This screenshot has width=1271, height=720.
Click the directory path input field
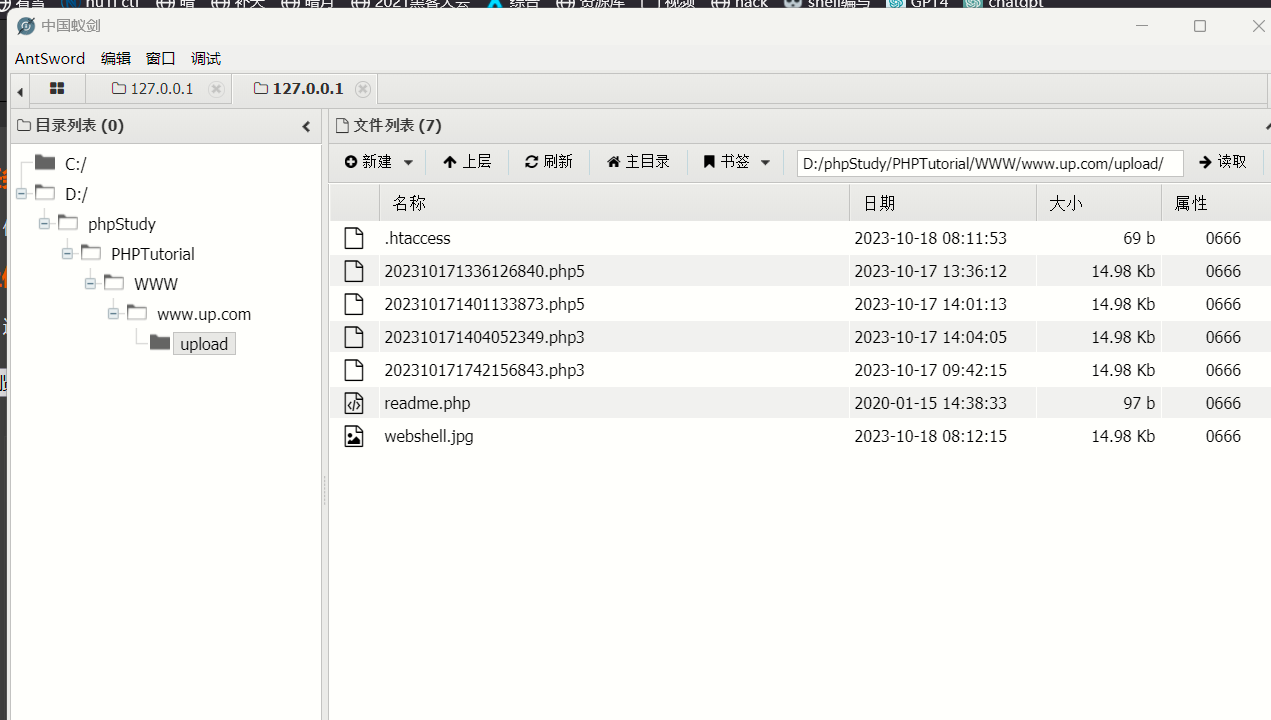point(989,163)
